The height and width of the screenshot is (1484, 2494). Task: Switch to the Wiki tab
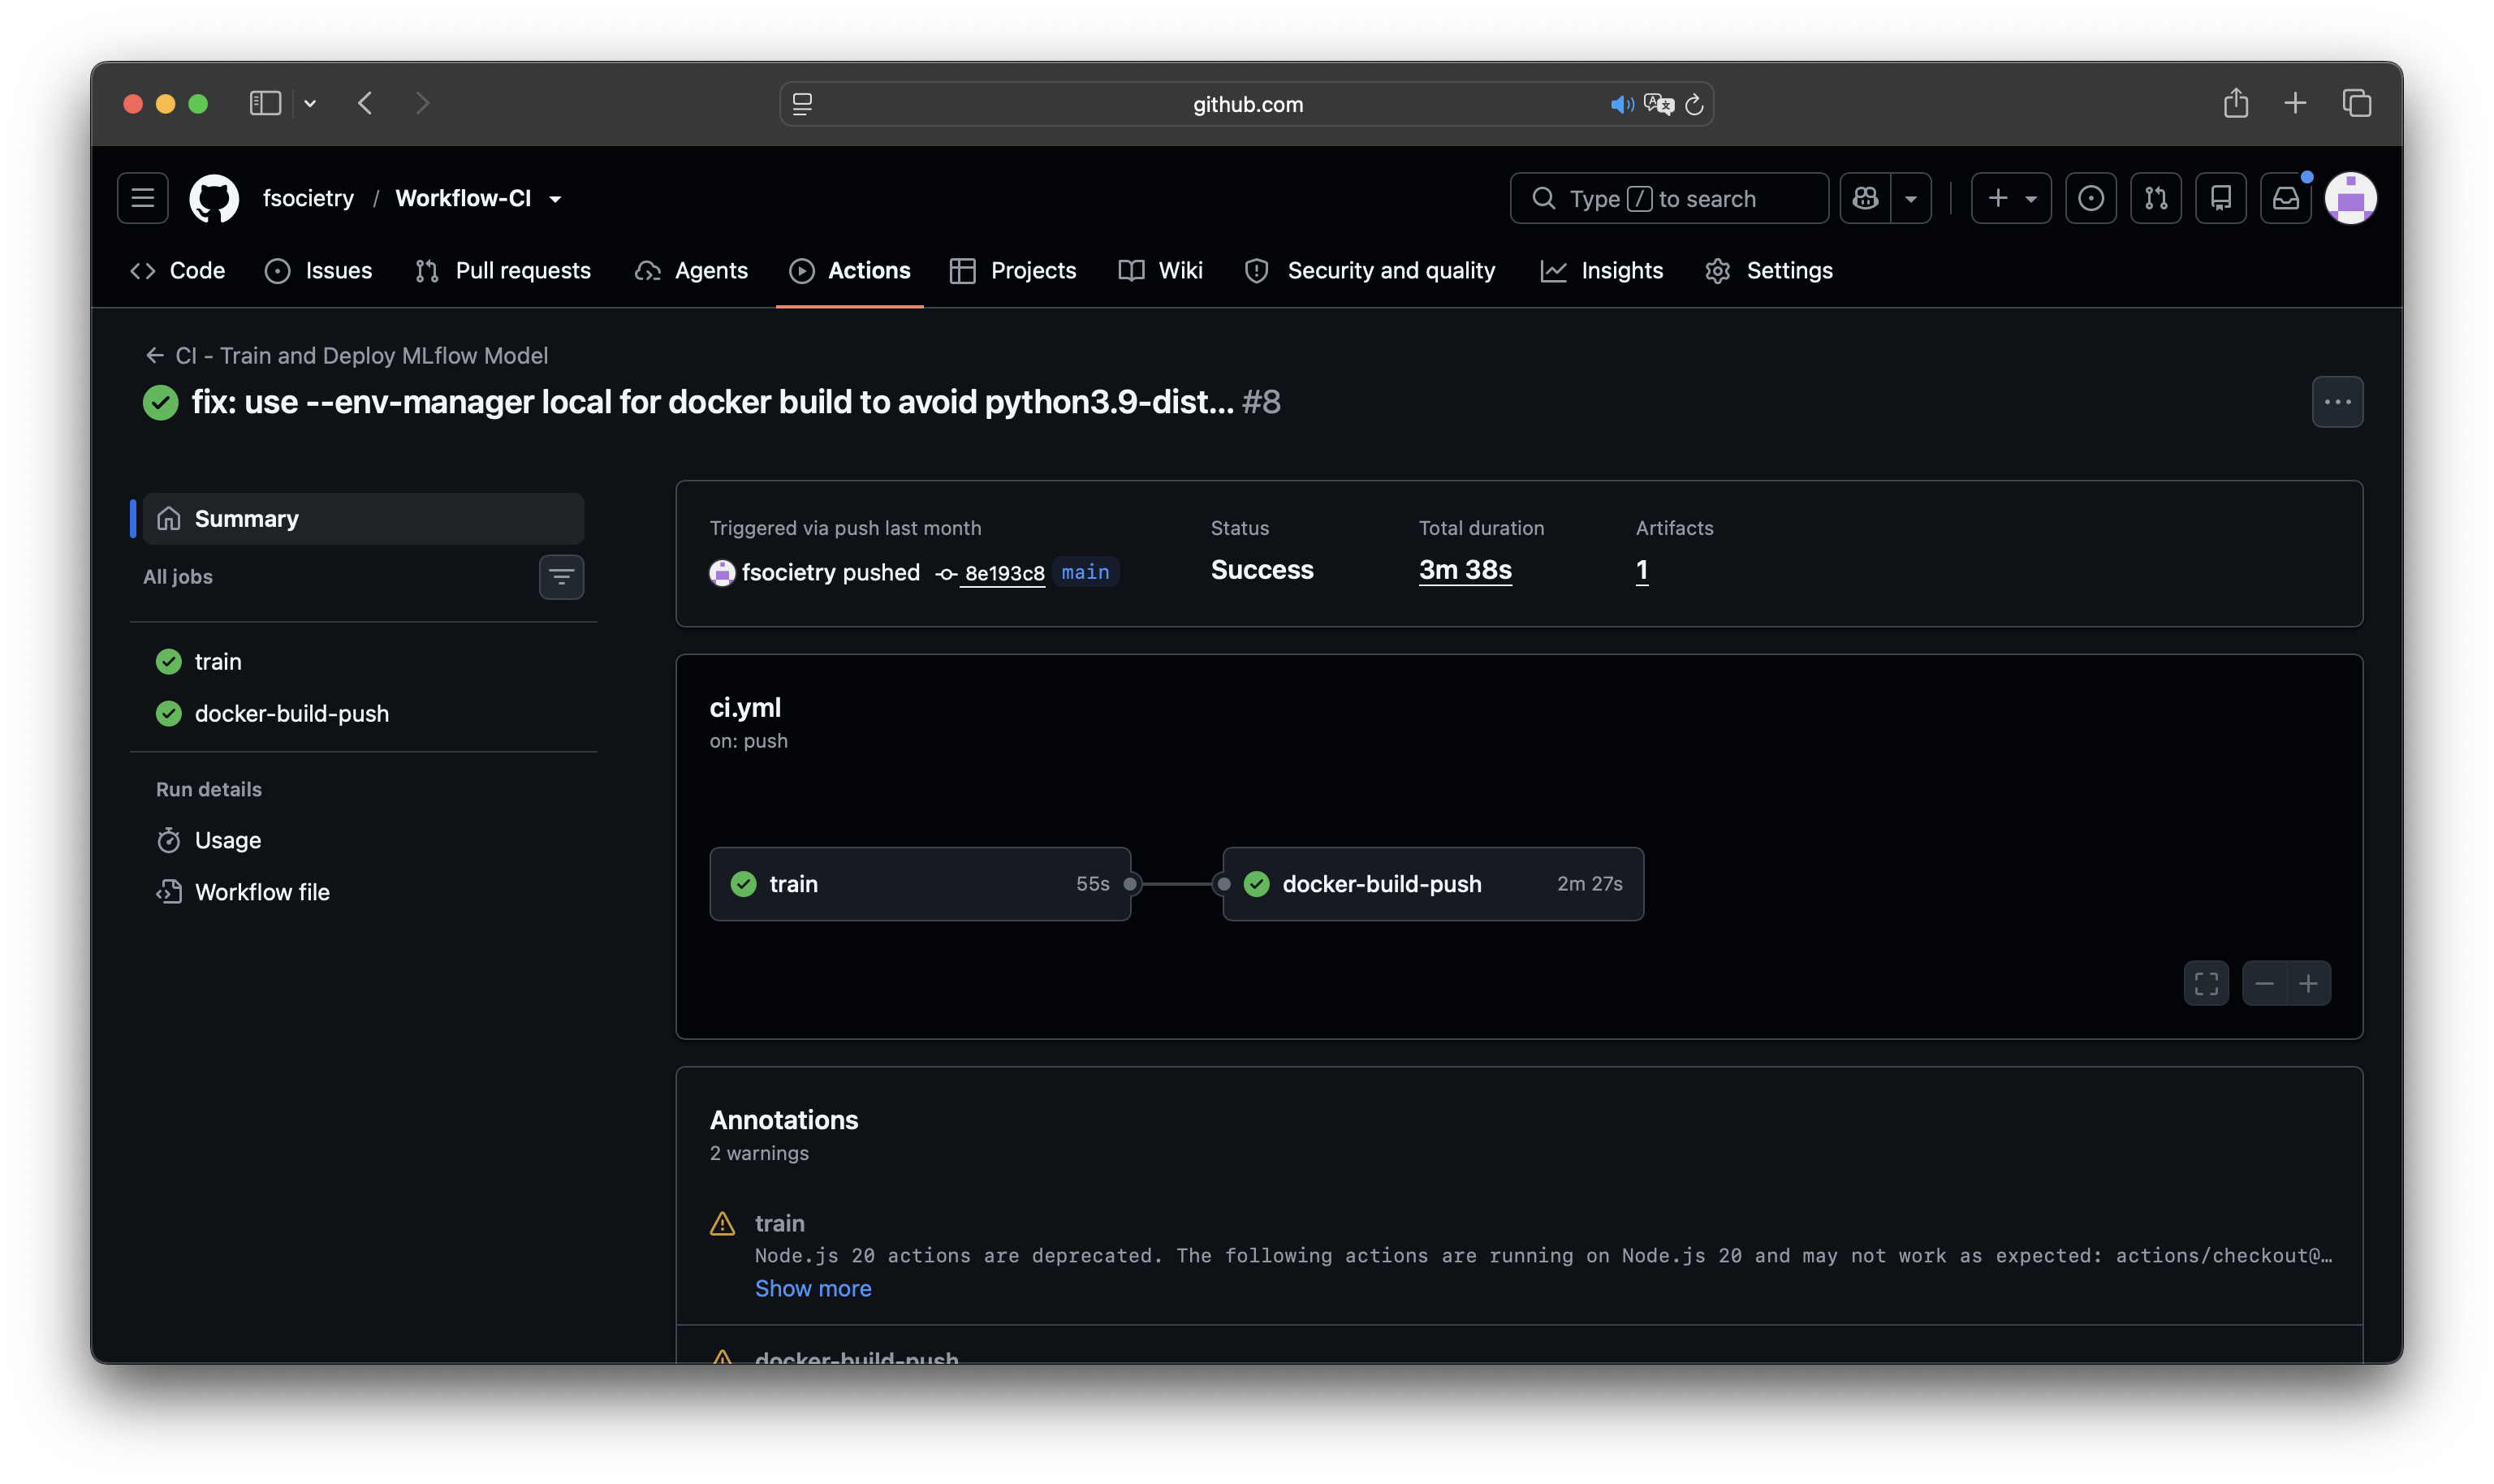pos(1161,270)
